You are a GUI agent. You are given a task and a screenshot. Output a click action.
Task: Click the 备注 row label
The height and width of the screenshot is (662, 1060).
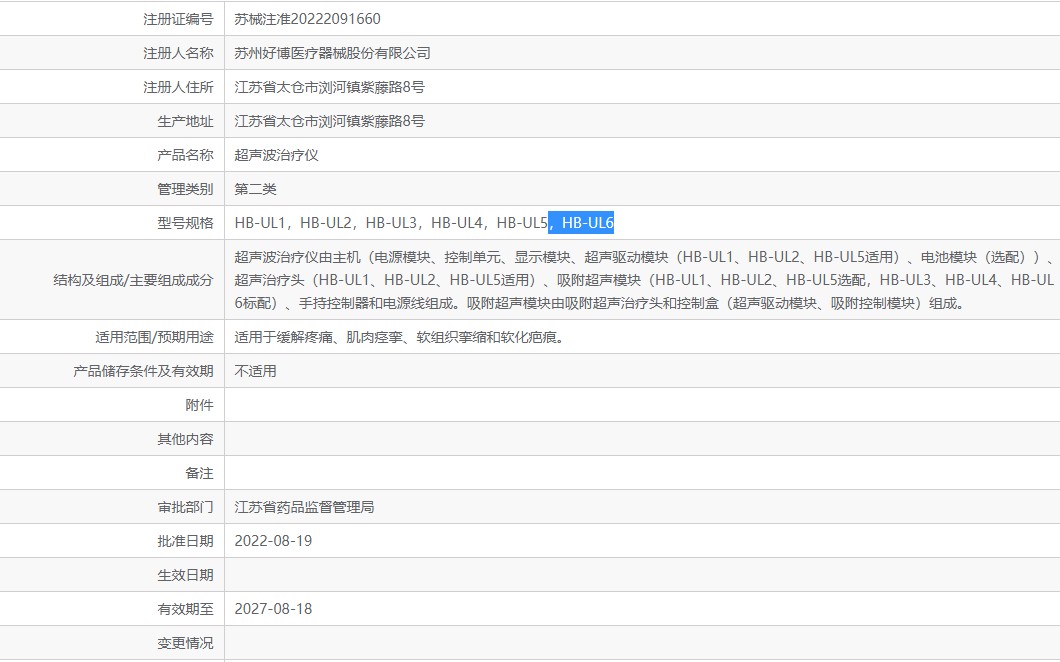(x=199, y=473)
